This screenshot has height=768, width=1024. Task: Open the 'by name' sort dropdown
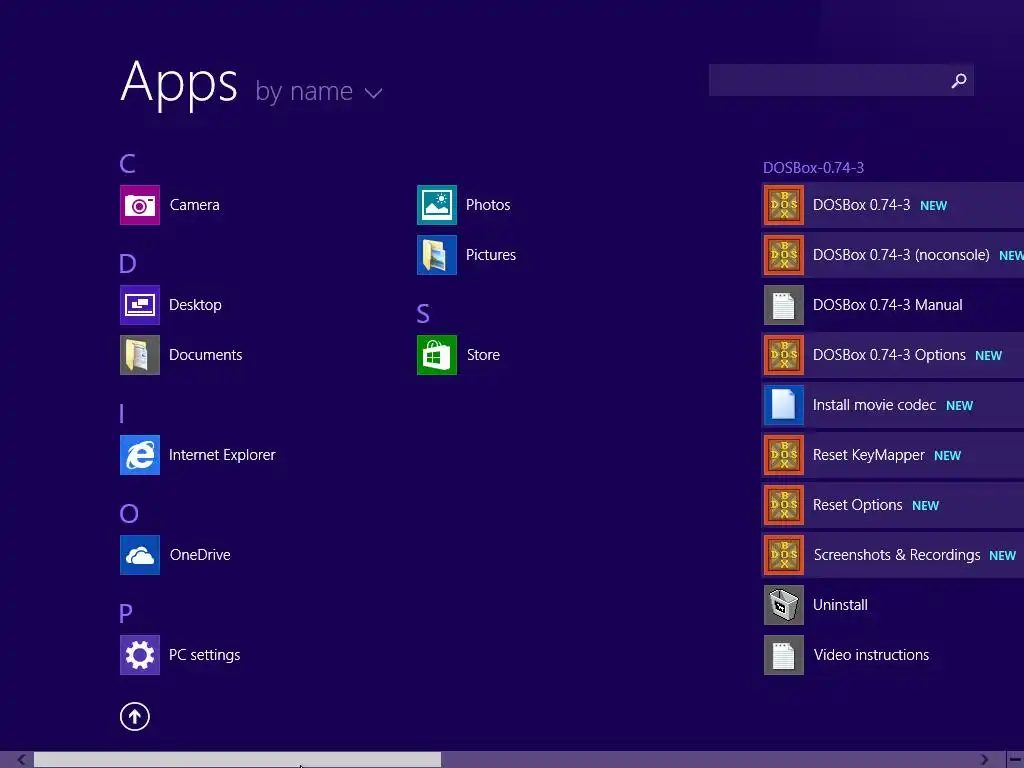click(x=318, y=91)
